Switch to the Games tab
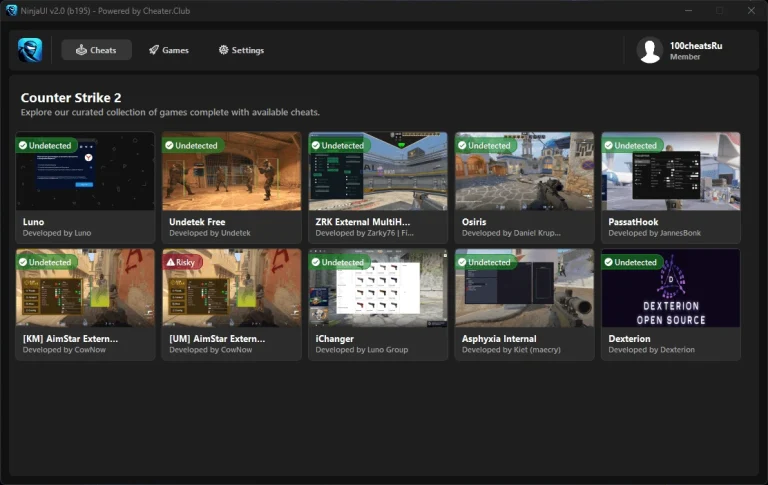This screenshot has width=768, height=485. pos(169,50)
